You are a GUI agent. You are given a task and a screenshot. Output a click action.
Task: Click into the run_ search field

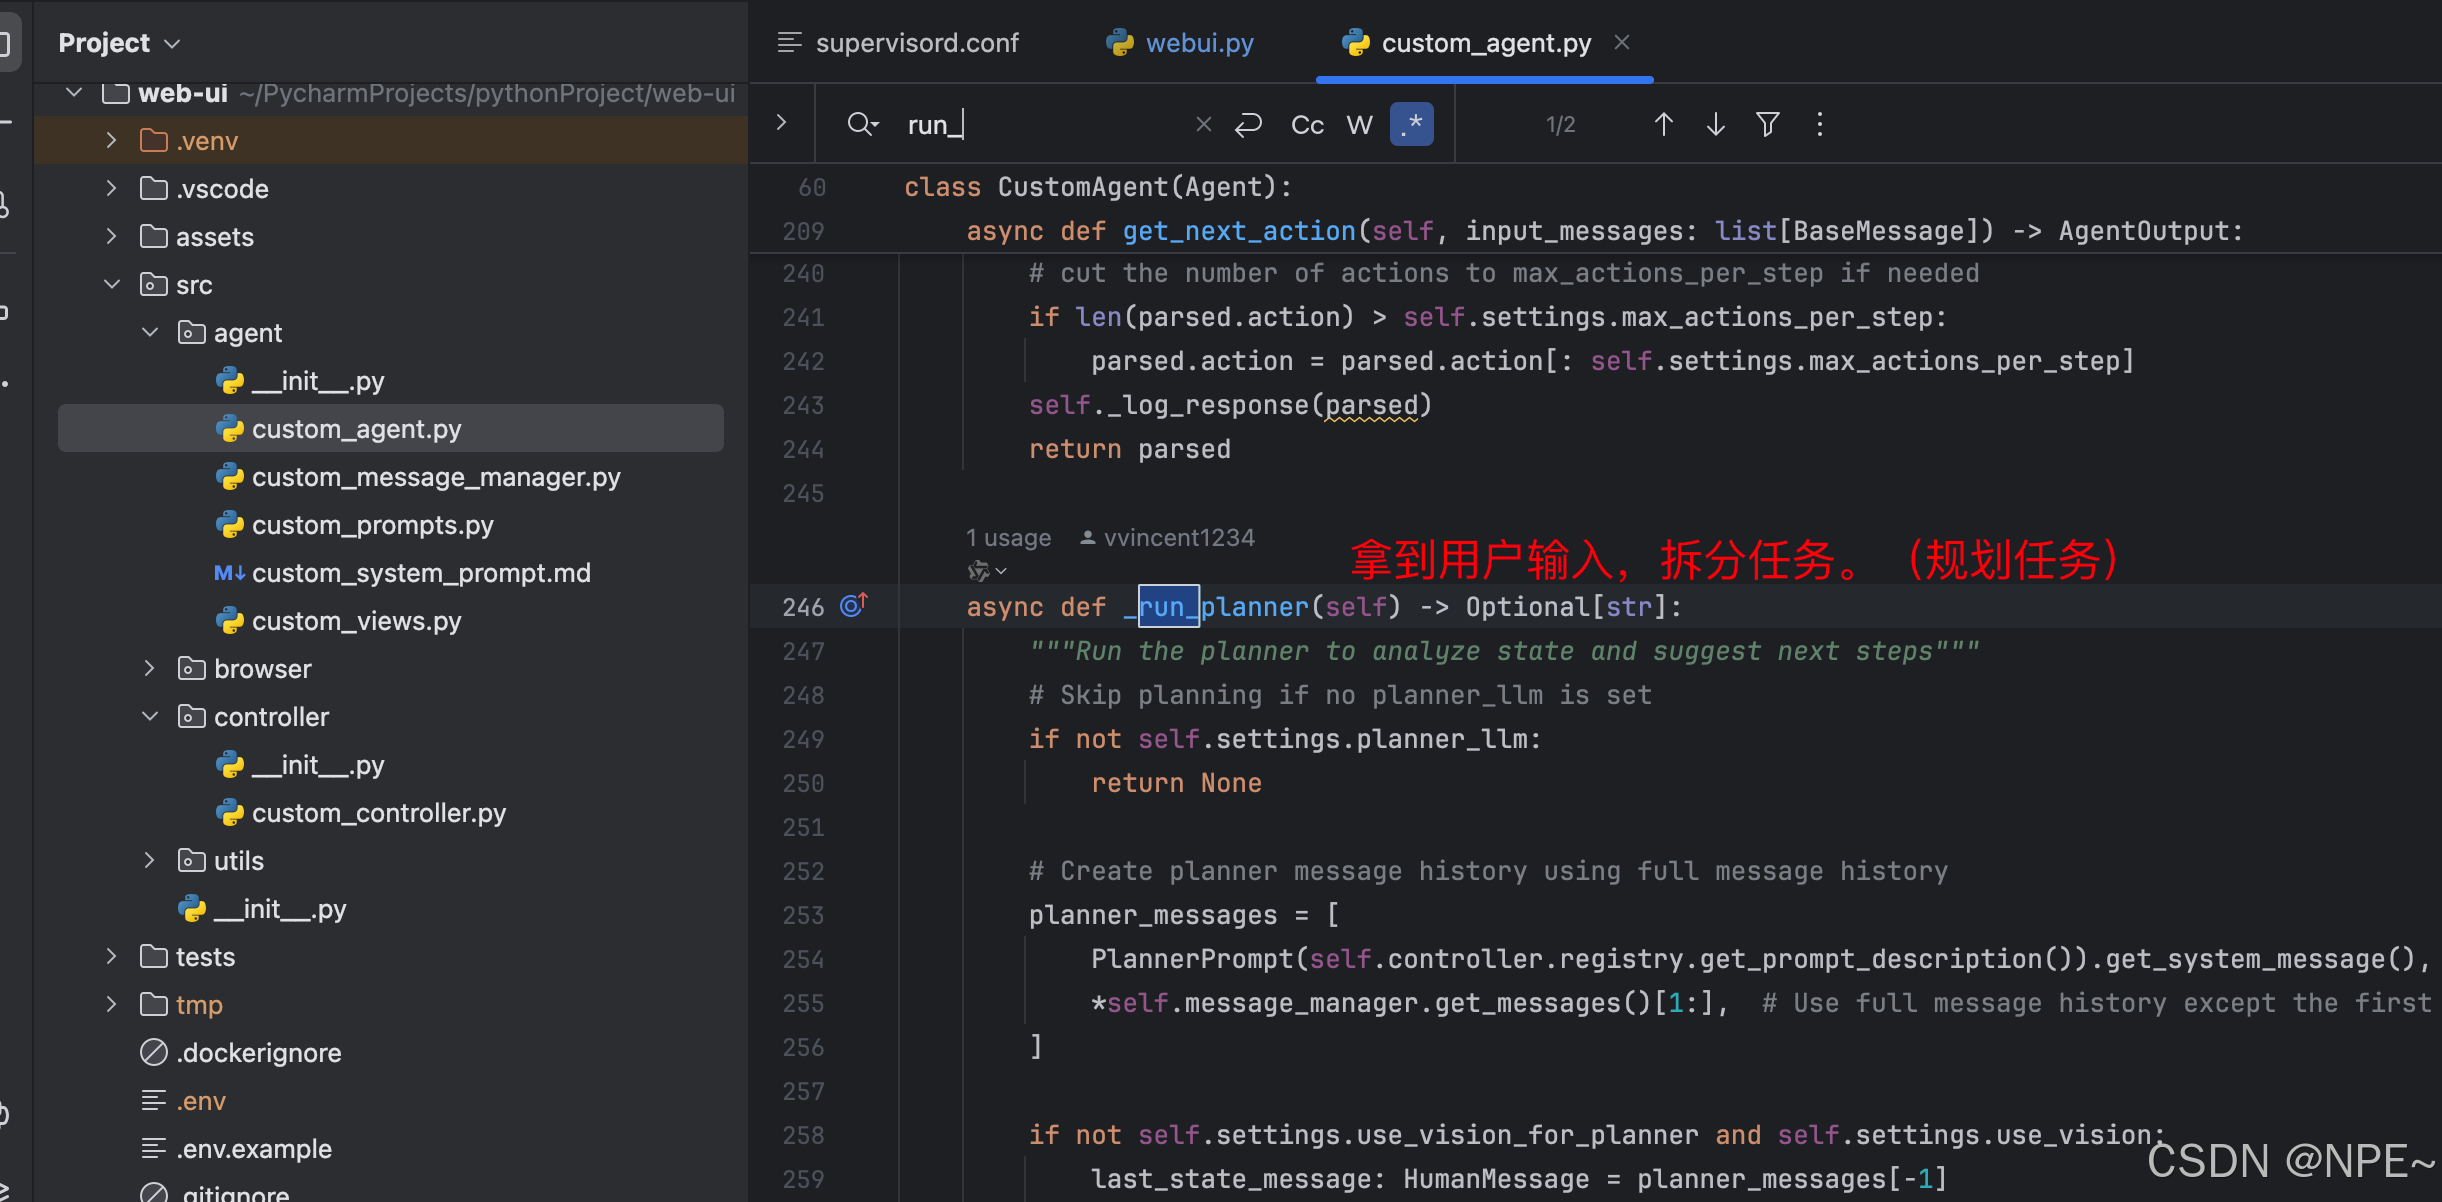1040,124
